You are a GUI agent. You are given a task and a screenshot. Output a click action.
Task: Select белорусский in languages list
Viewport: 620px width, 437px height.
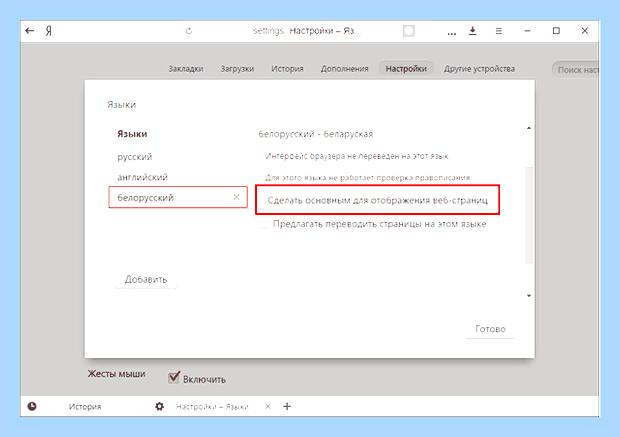coord(178,197)
